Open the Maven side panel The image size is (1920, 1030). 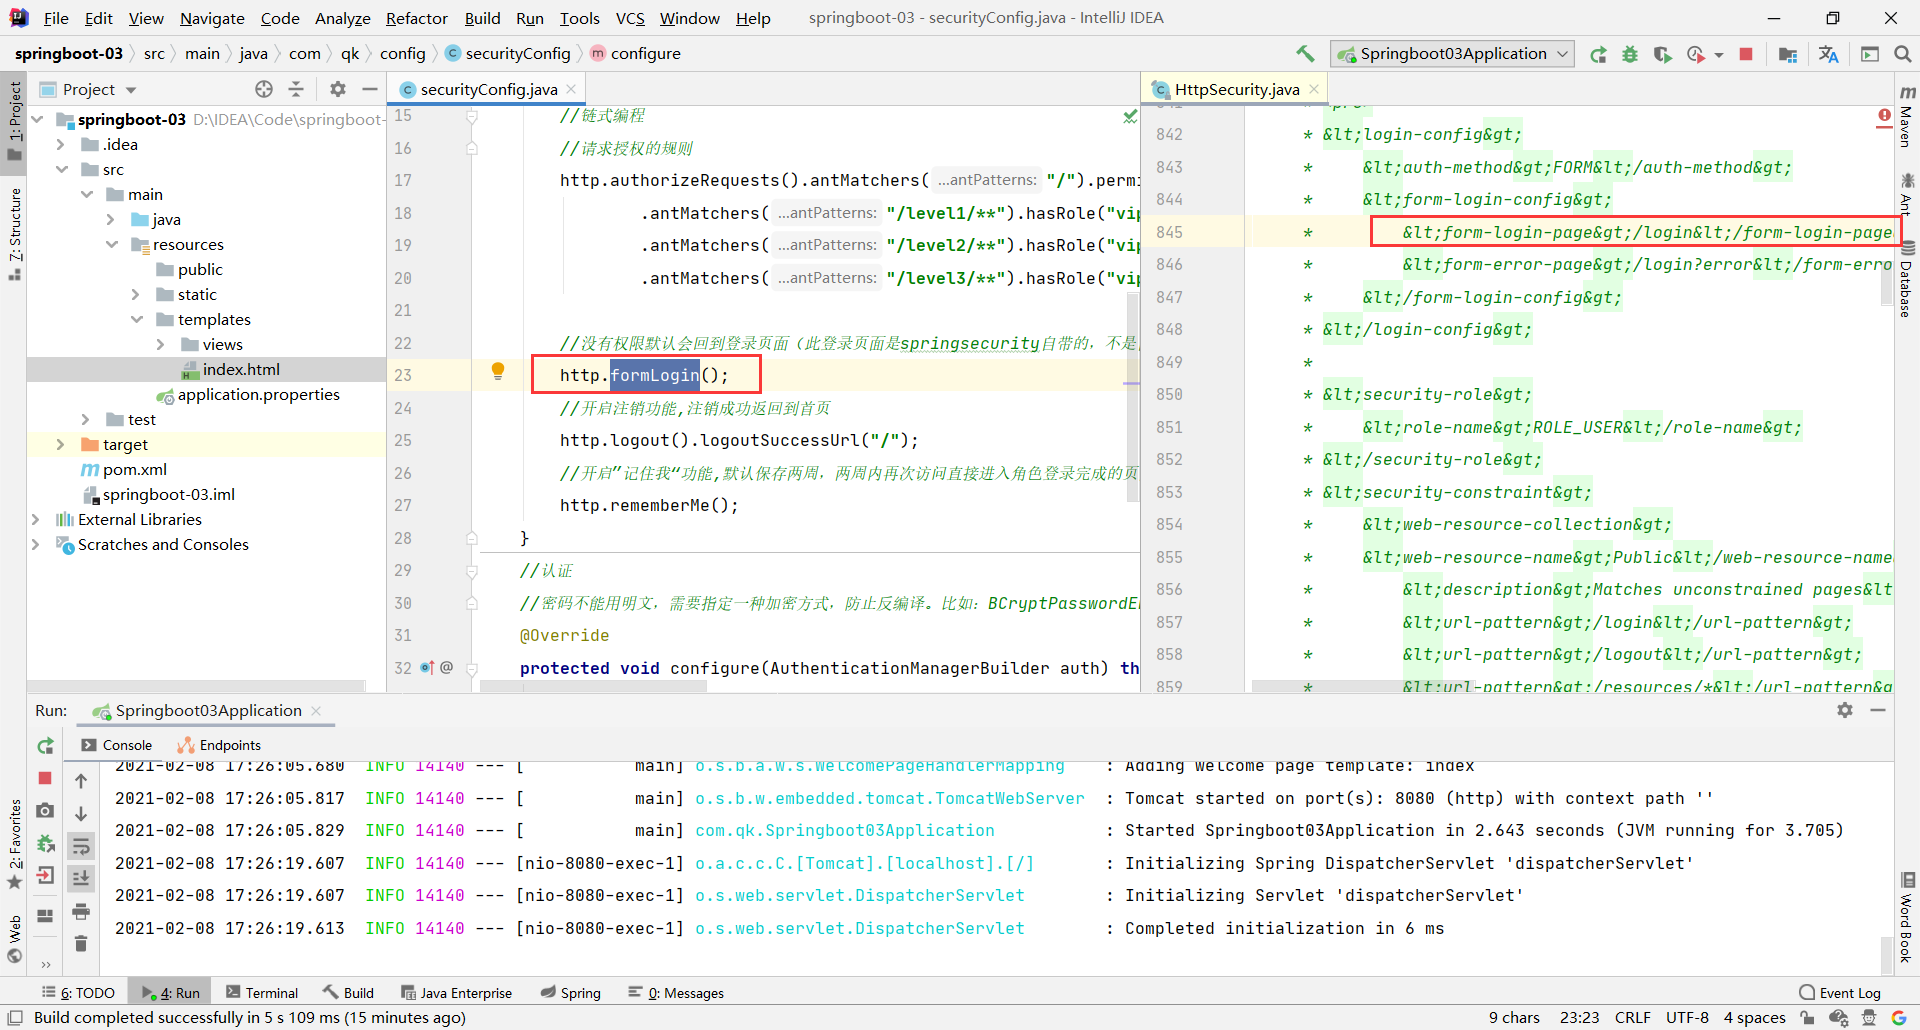(1906, 118)
